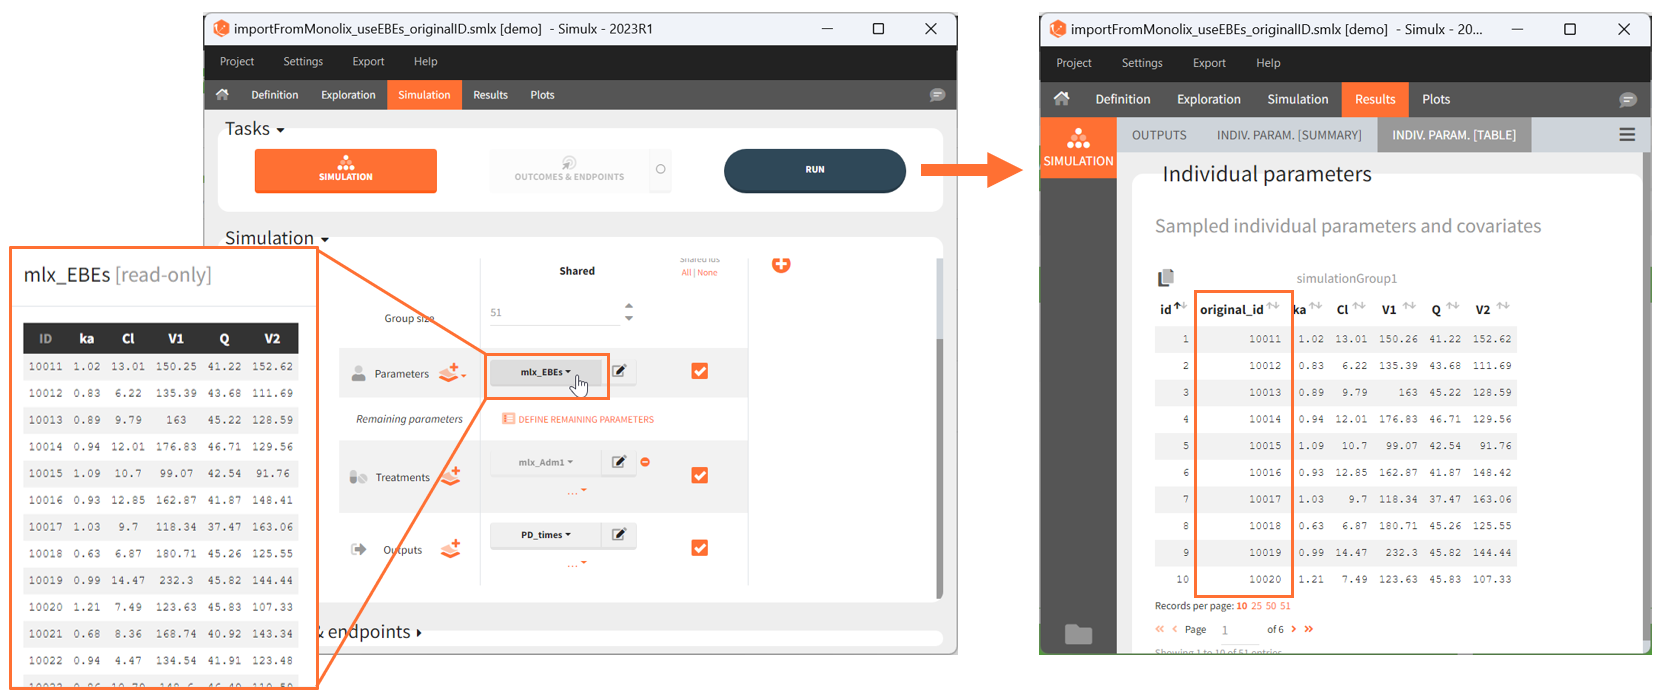Toggle the shared Parameters checkbox

[699, 371]
